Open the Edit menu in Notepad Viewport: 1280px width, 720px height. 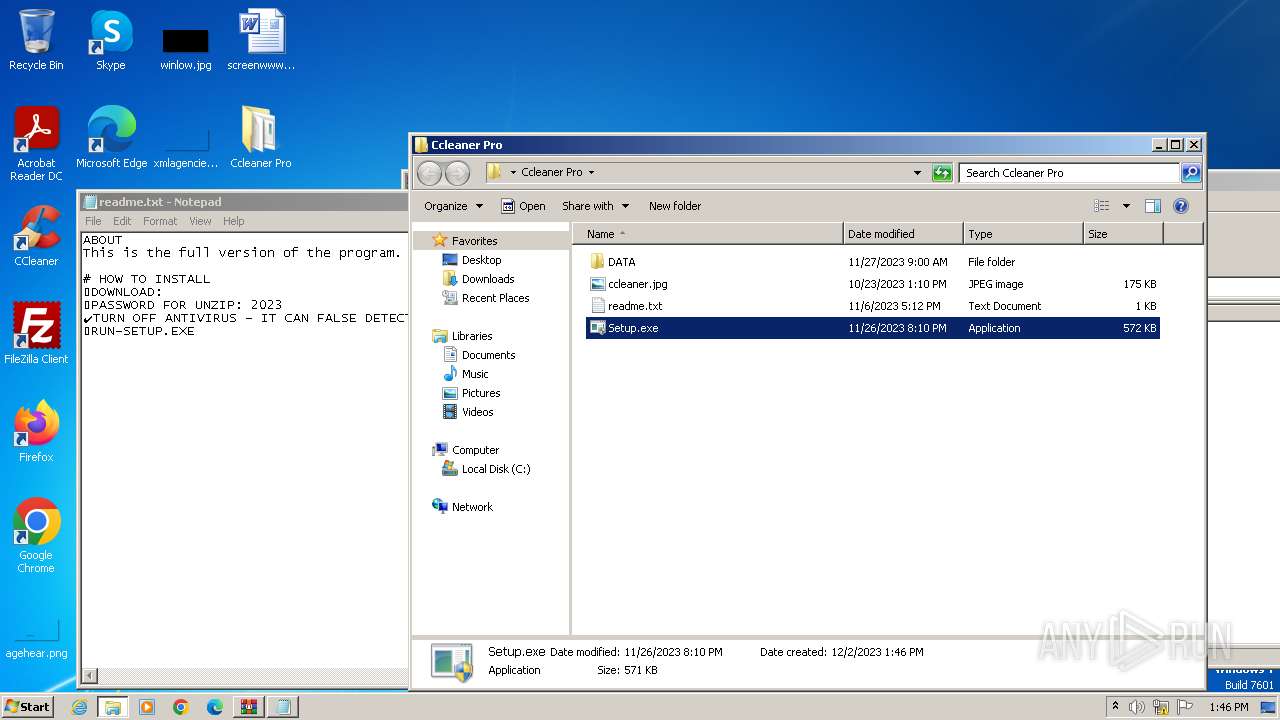(x=122, y=221)
